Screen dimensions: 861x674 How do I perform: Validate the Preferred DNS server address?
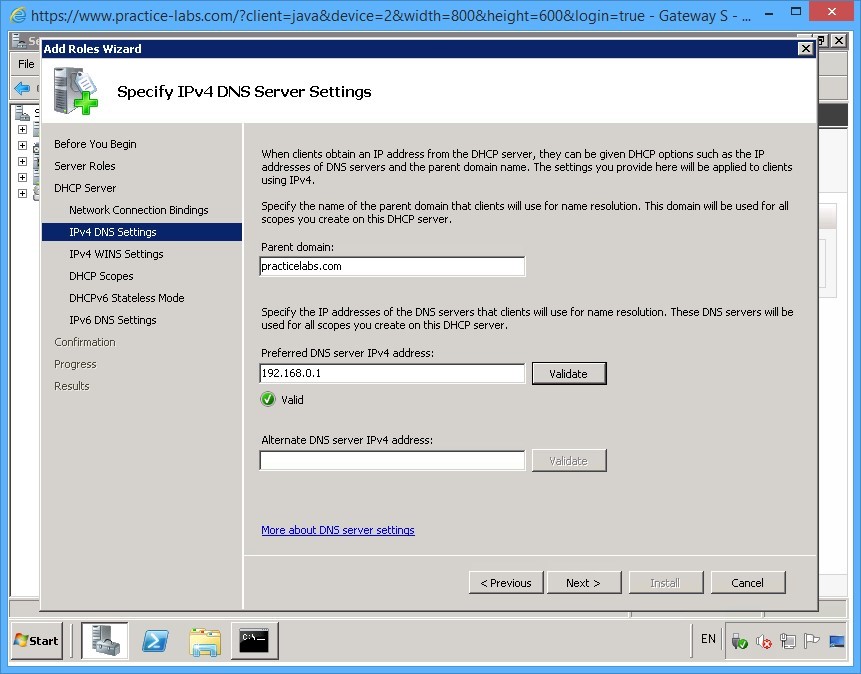point(569,373)
